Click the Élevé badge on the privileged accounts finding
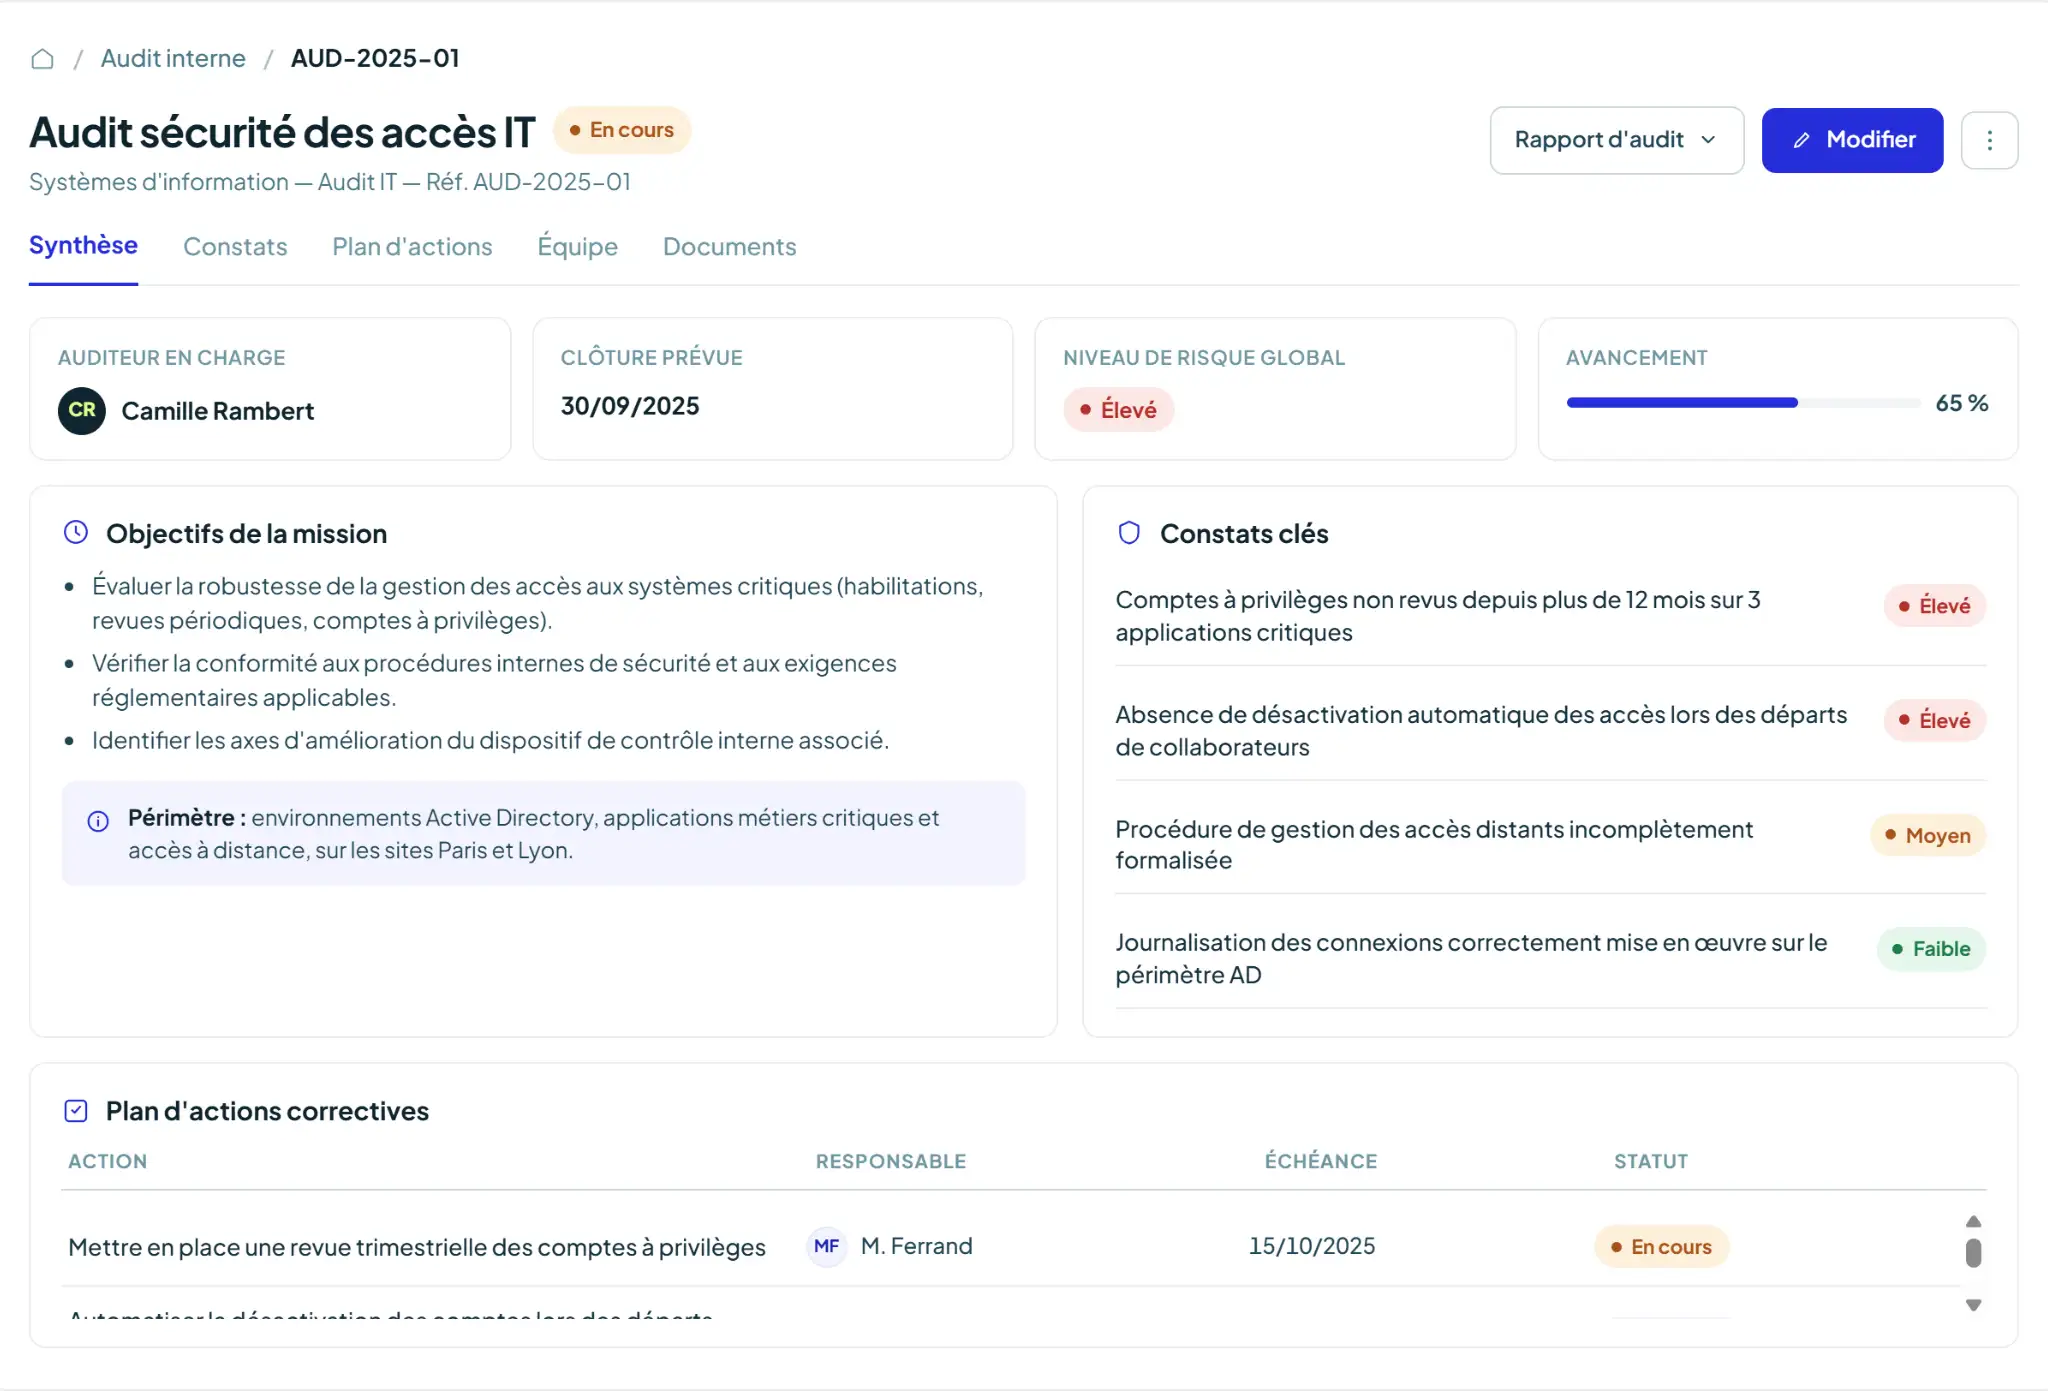Viewport: 2048px width, 1391px height. (x=1934, y=606)
